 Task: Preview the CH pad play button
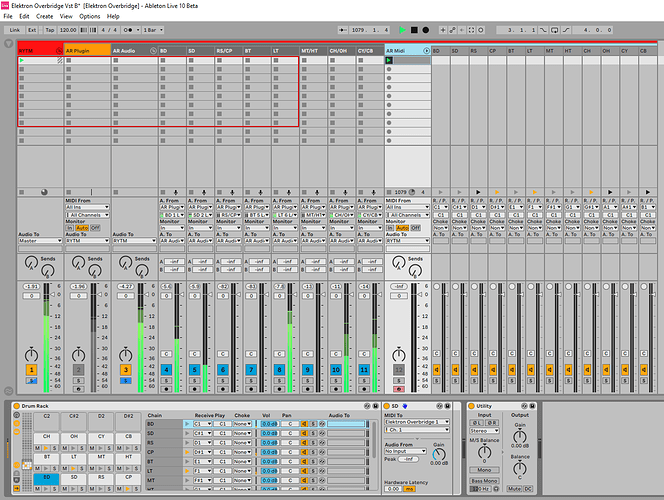46,448
